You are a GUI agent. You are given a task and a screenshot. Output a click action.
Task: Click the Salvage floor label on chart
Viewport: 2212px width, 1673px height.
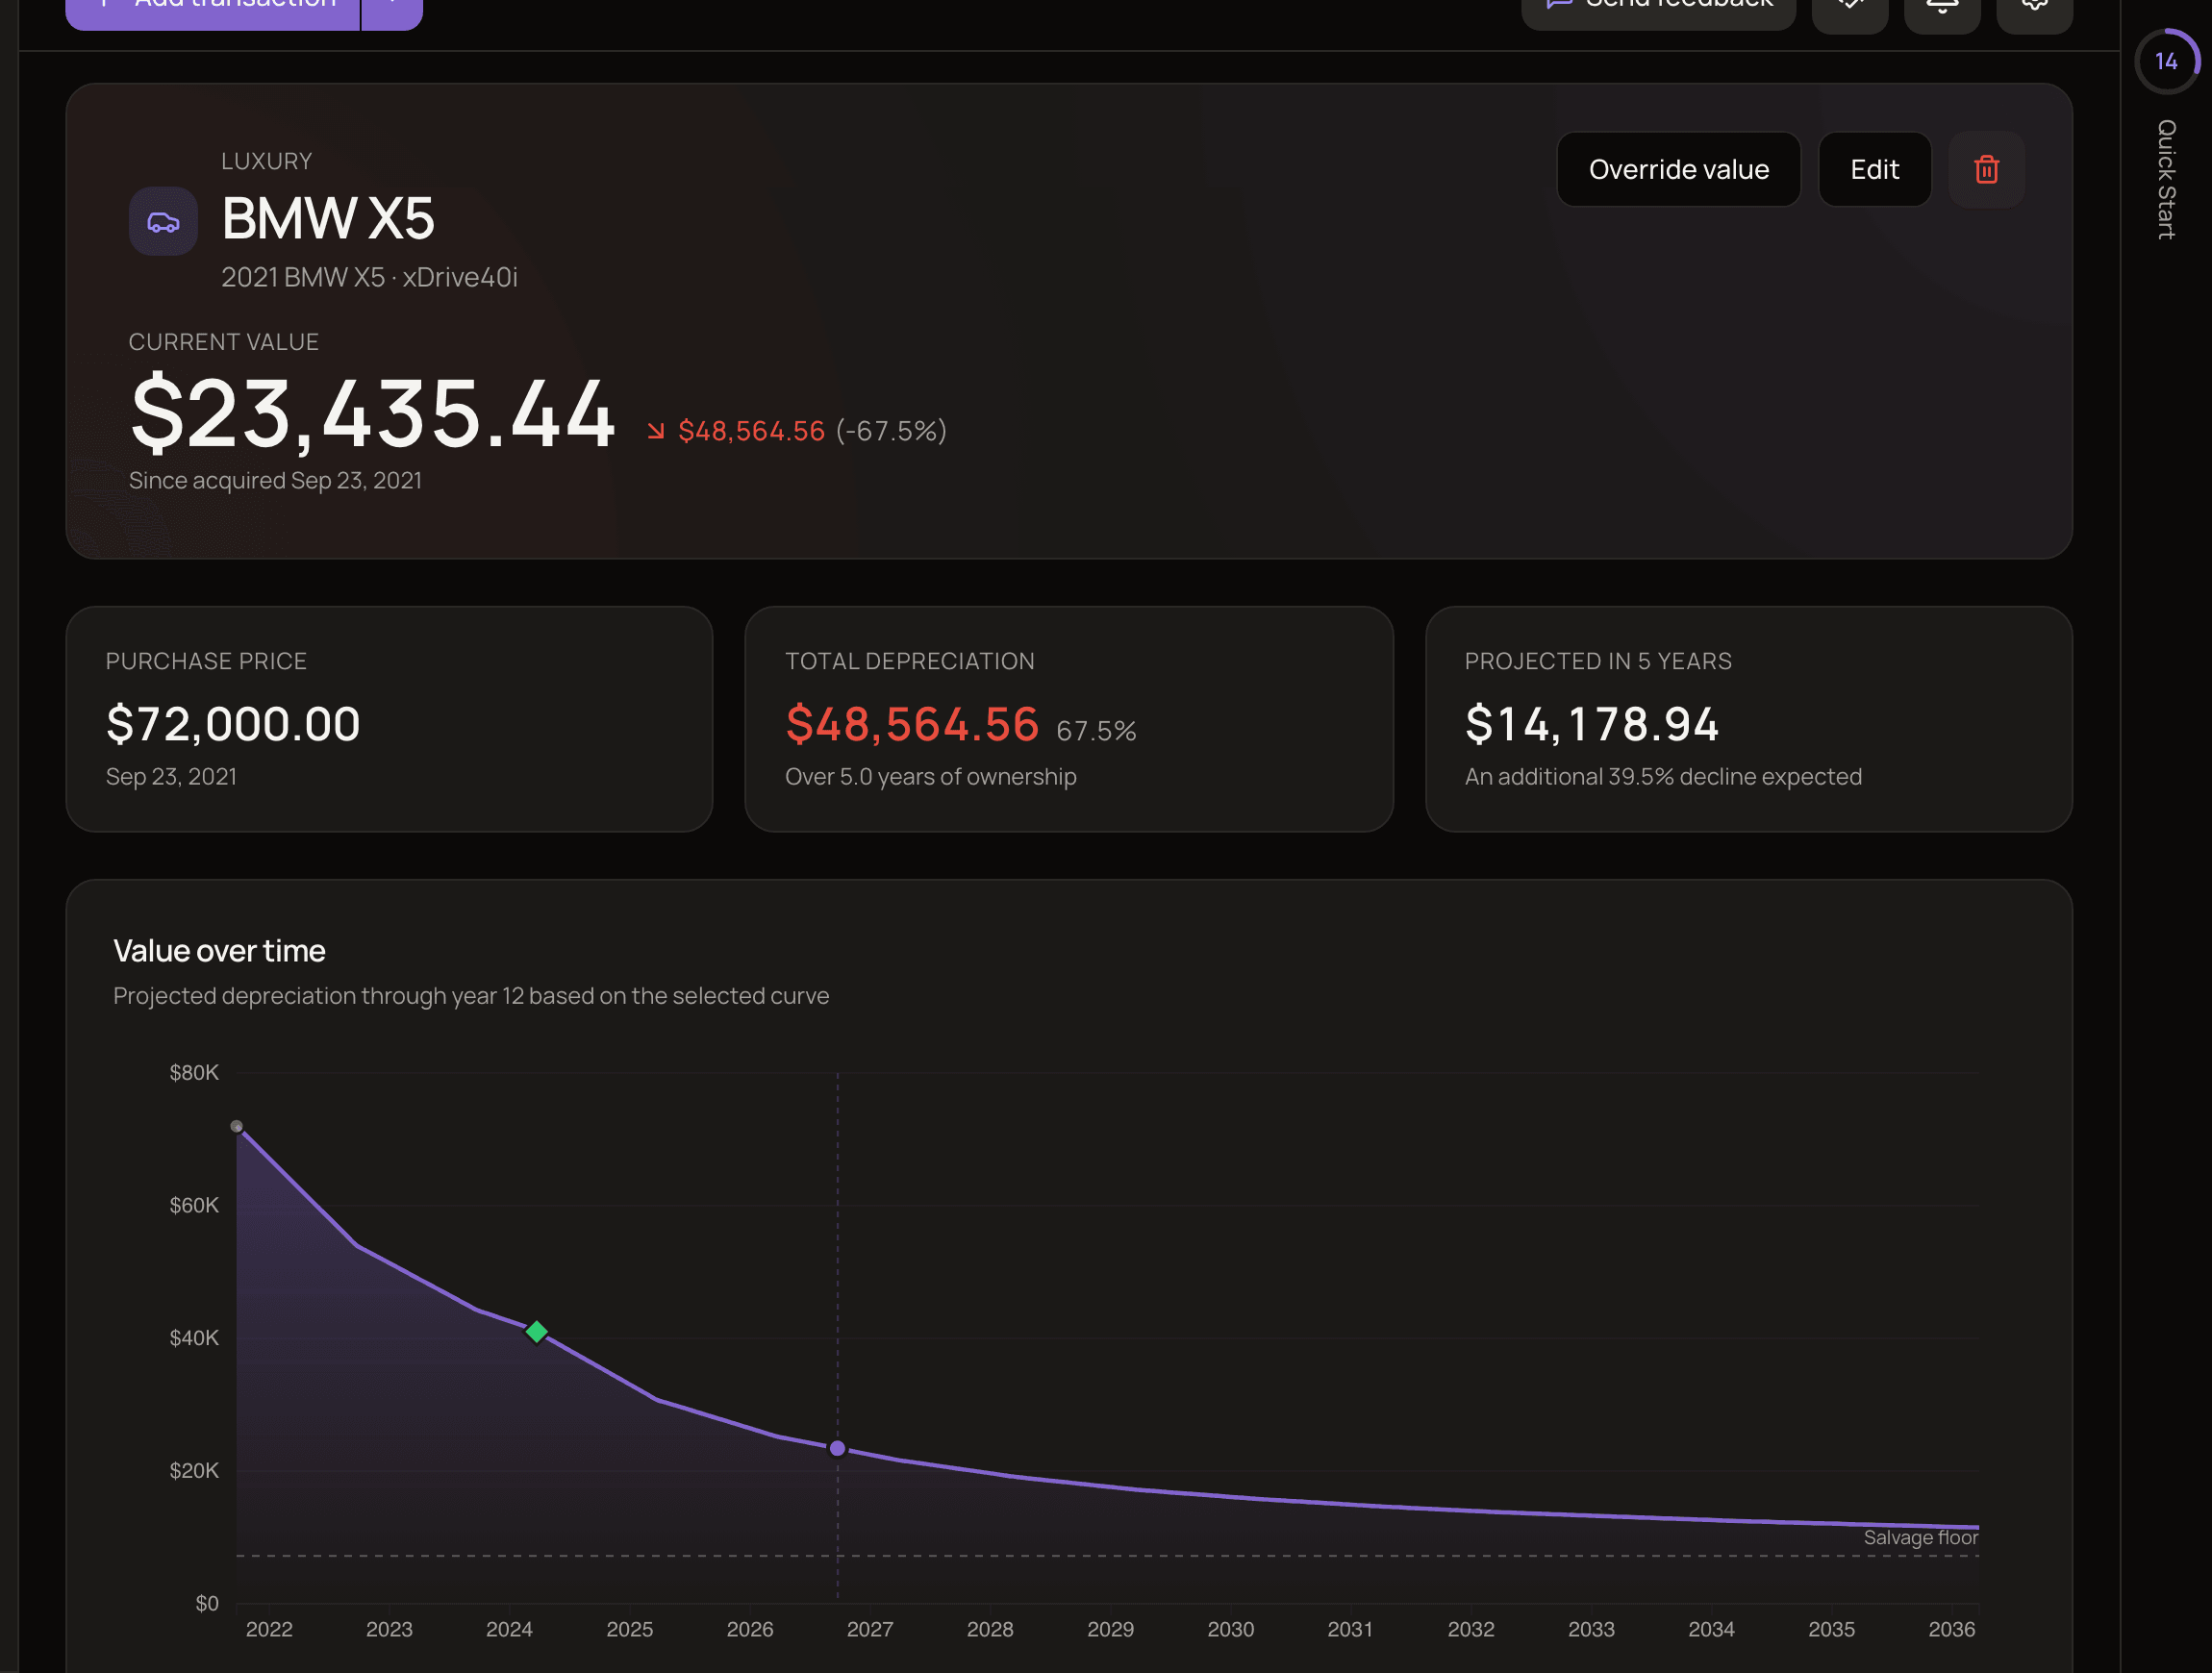(1920, 1538)
